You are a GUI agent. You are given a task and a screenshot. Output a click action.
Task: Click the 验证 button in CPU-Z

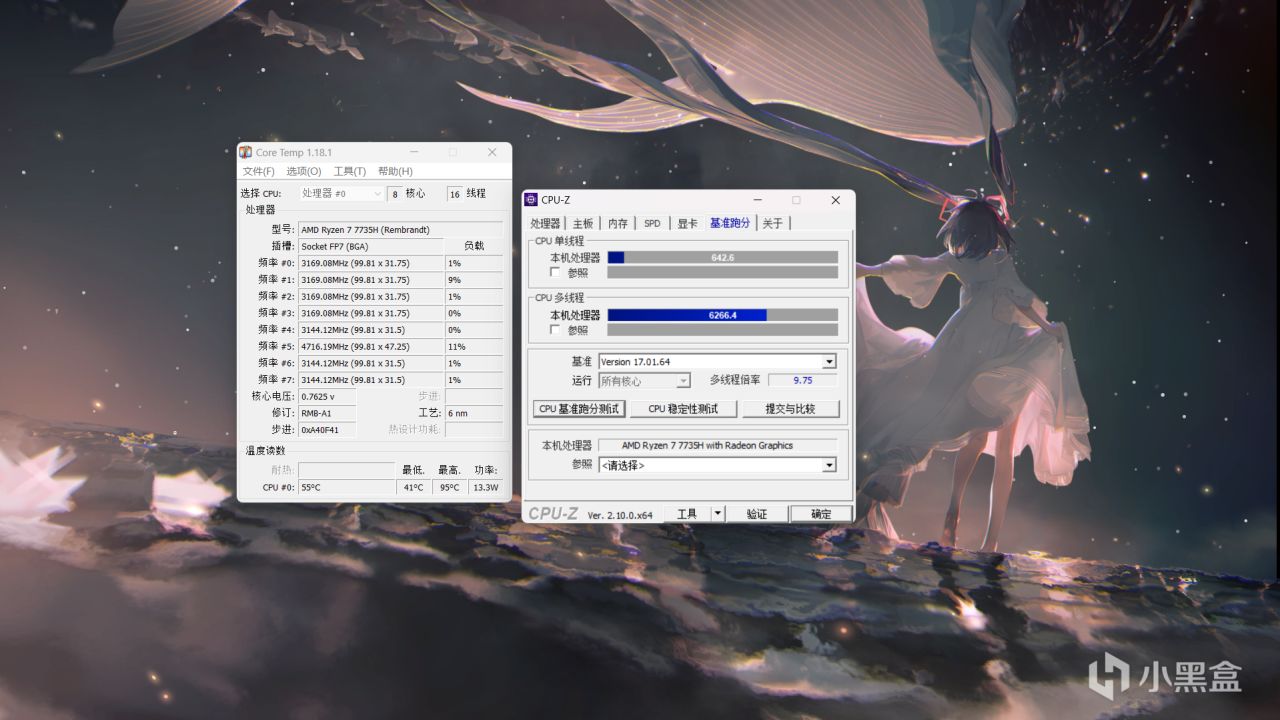[757, 514]
